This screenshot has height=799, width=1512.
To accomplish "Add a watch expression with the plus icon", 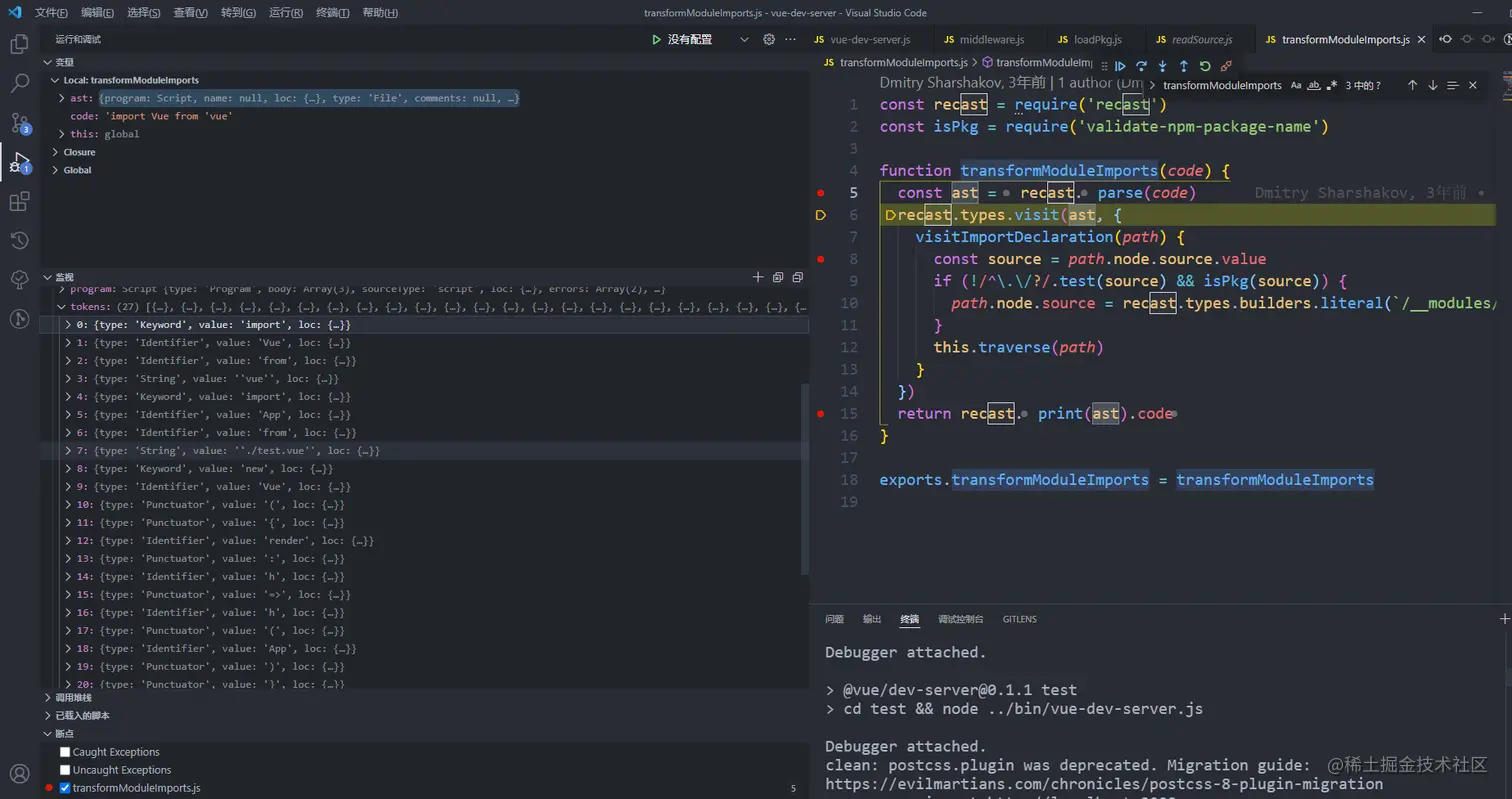I will (x=758, y=277).
